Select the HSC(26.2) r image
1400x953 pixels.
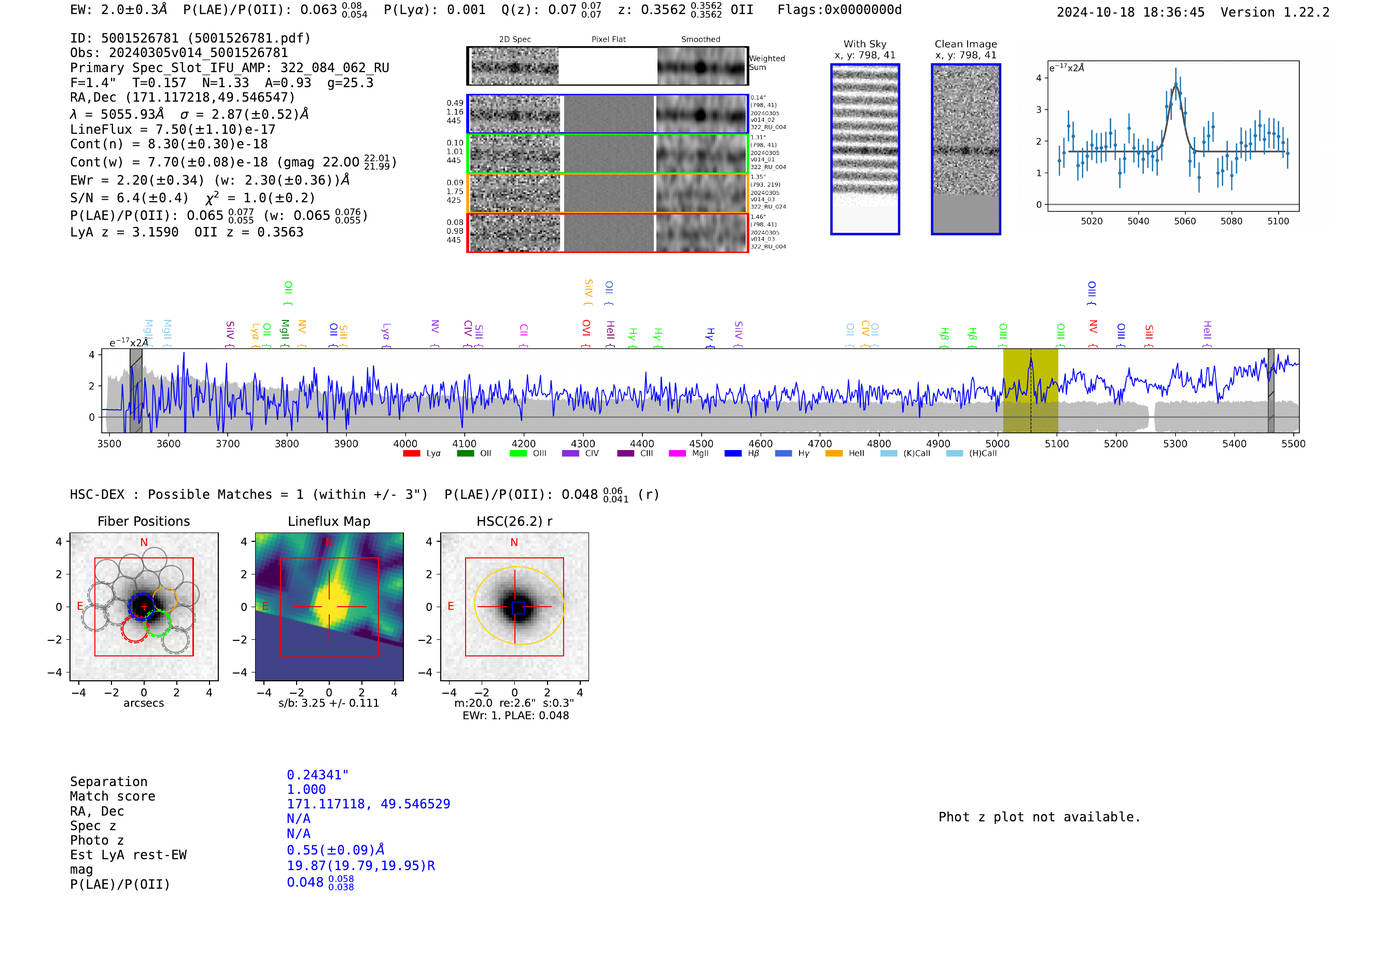pyautogui.click(x=514, y=607)
